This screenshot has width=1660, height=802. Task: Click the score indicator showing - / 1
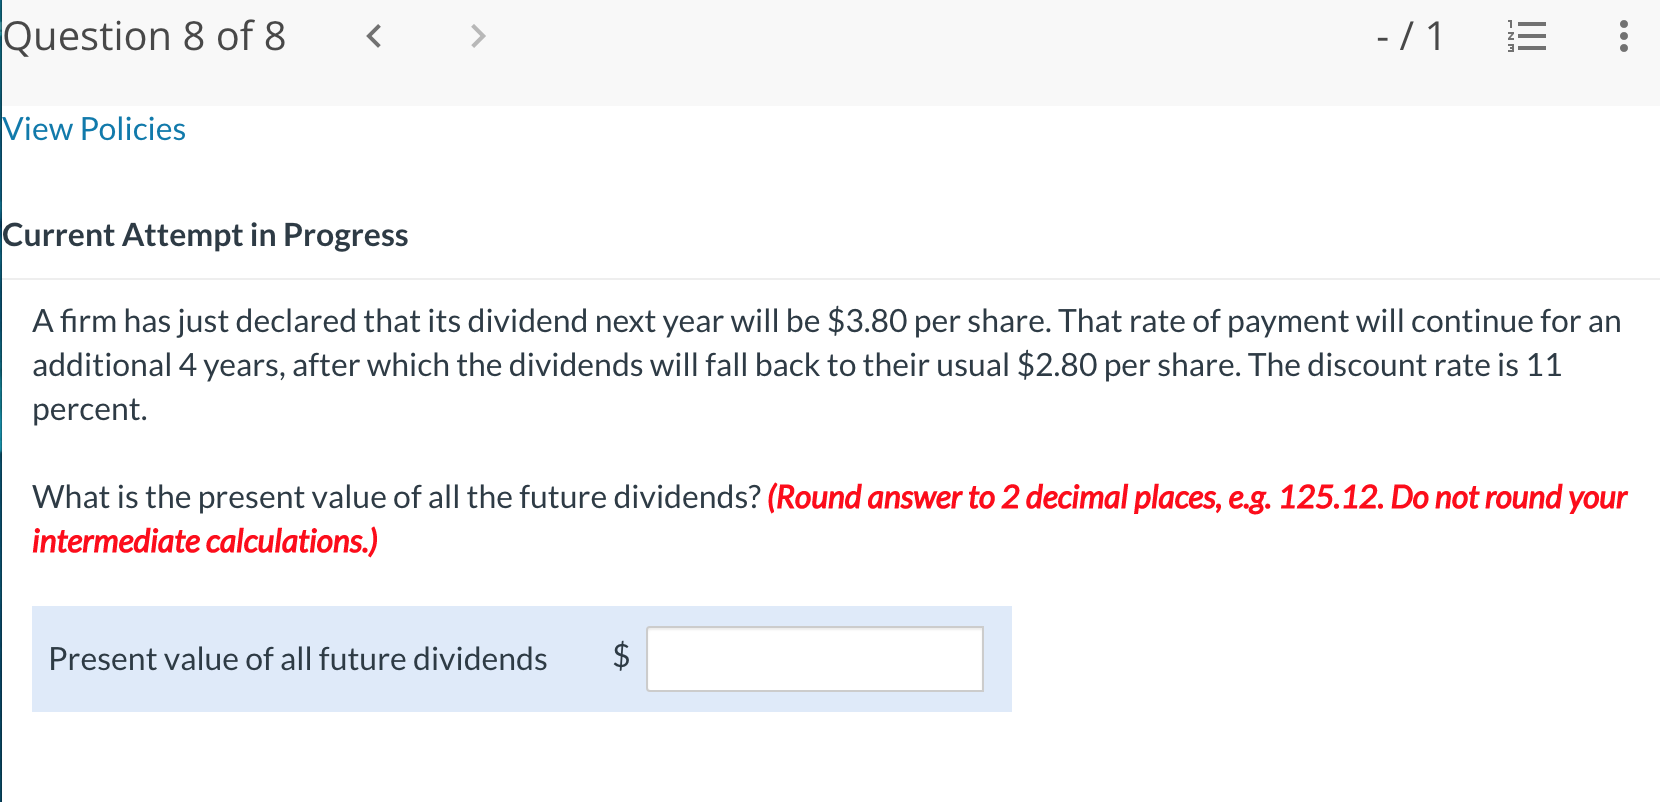[x=1409, y=36]
